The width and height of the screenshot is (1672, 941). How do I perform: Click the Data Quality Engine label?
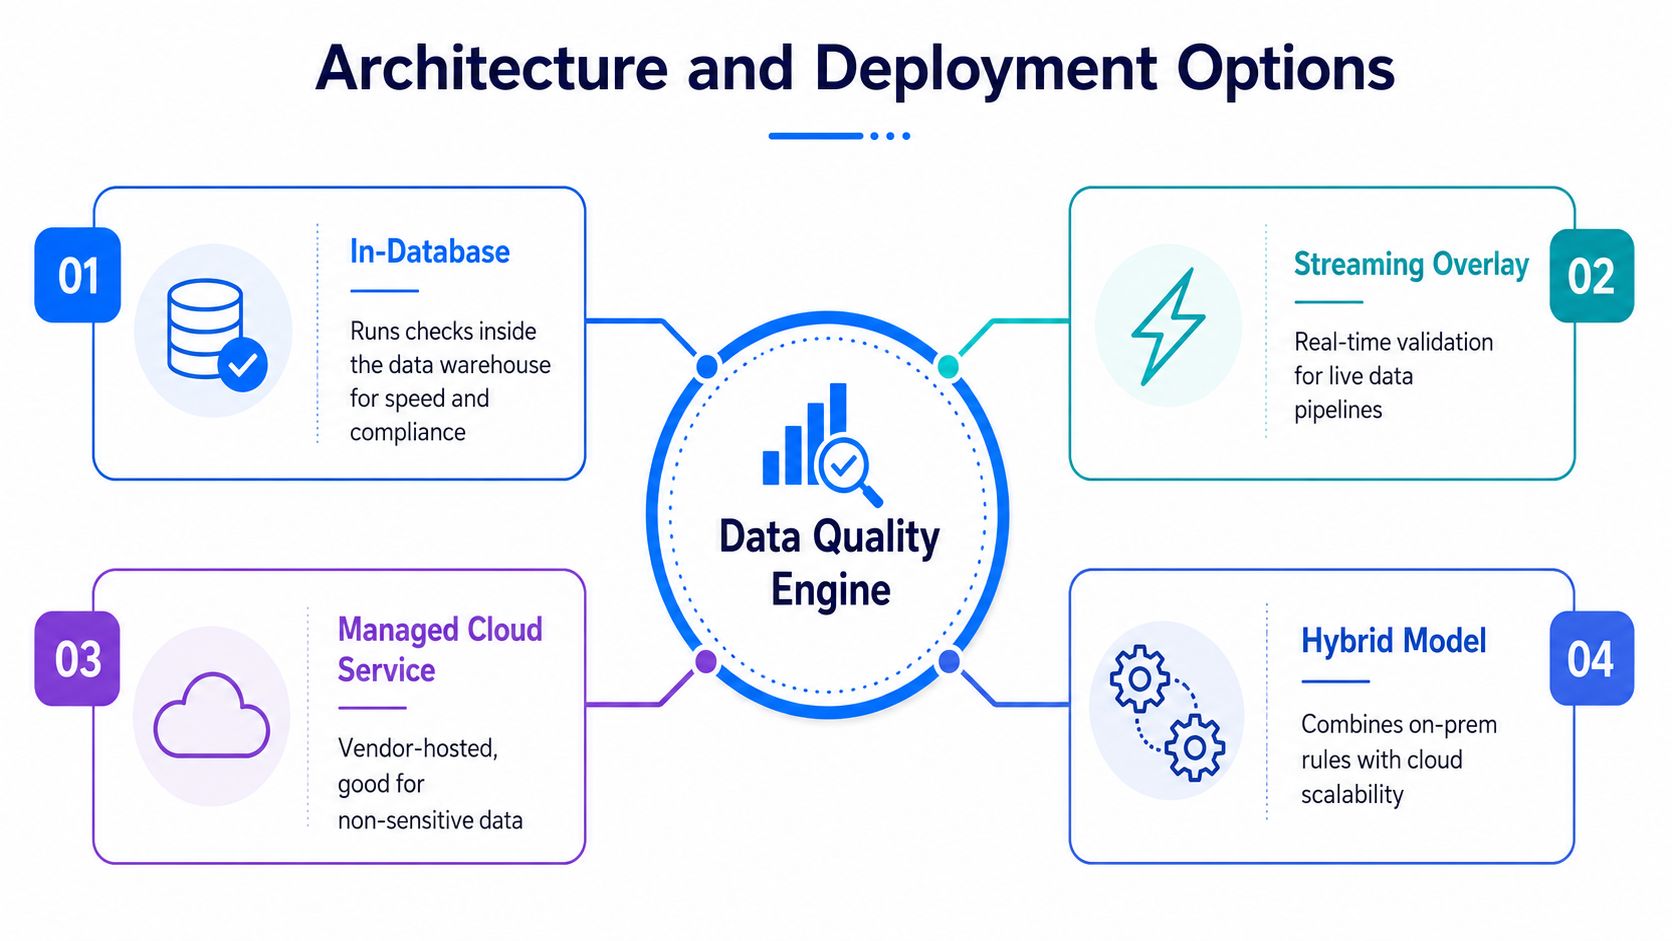[x=830, y=563]
